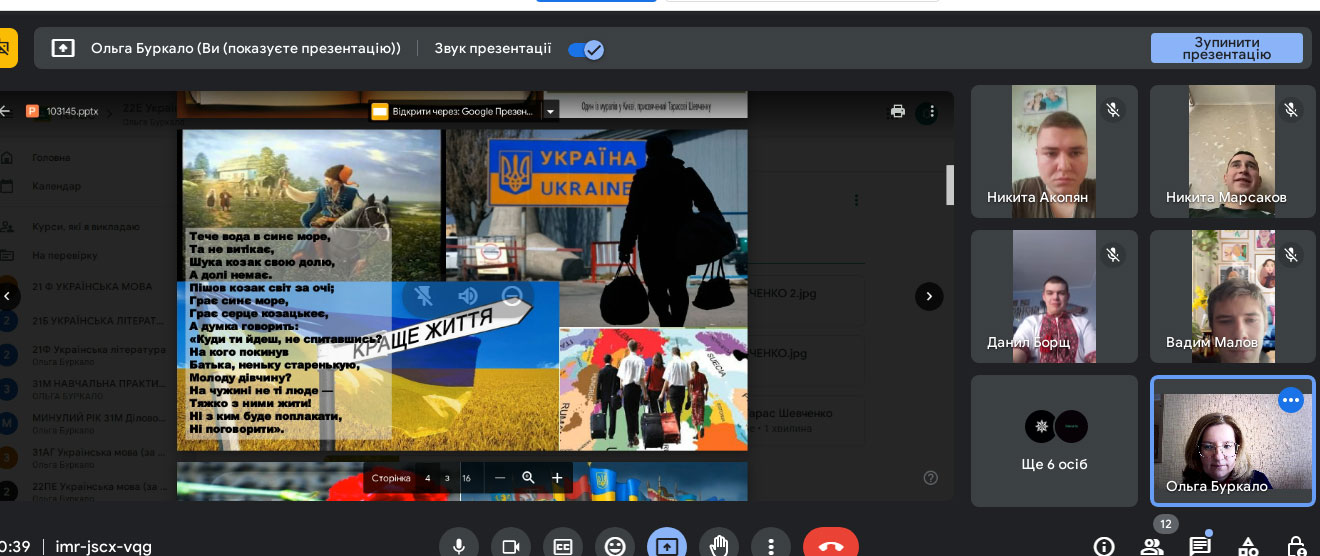
Task: Open meeting details info icon
Action: (x=1104, y=546)
